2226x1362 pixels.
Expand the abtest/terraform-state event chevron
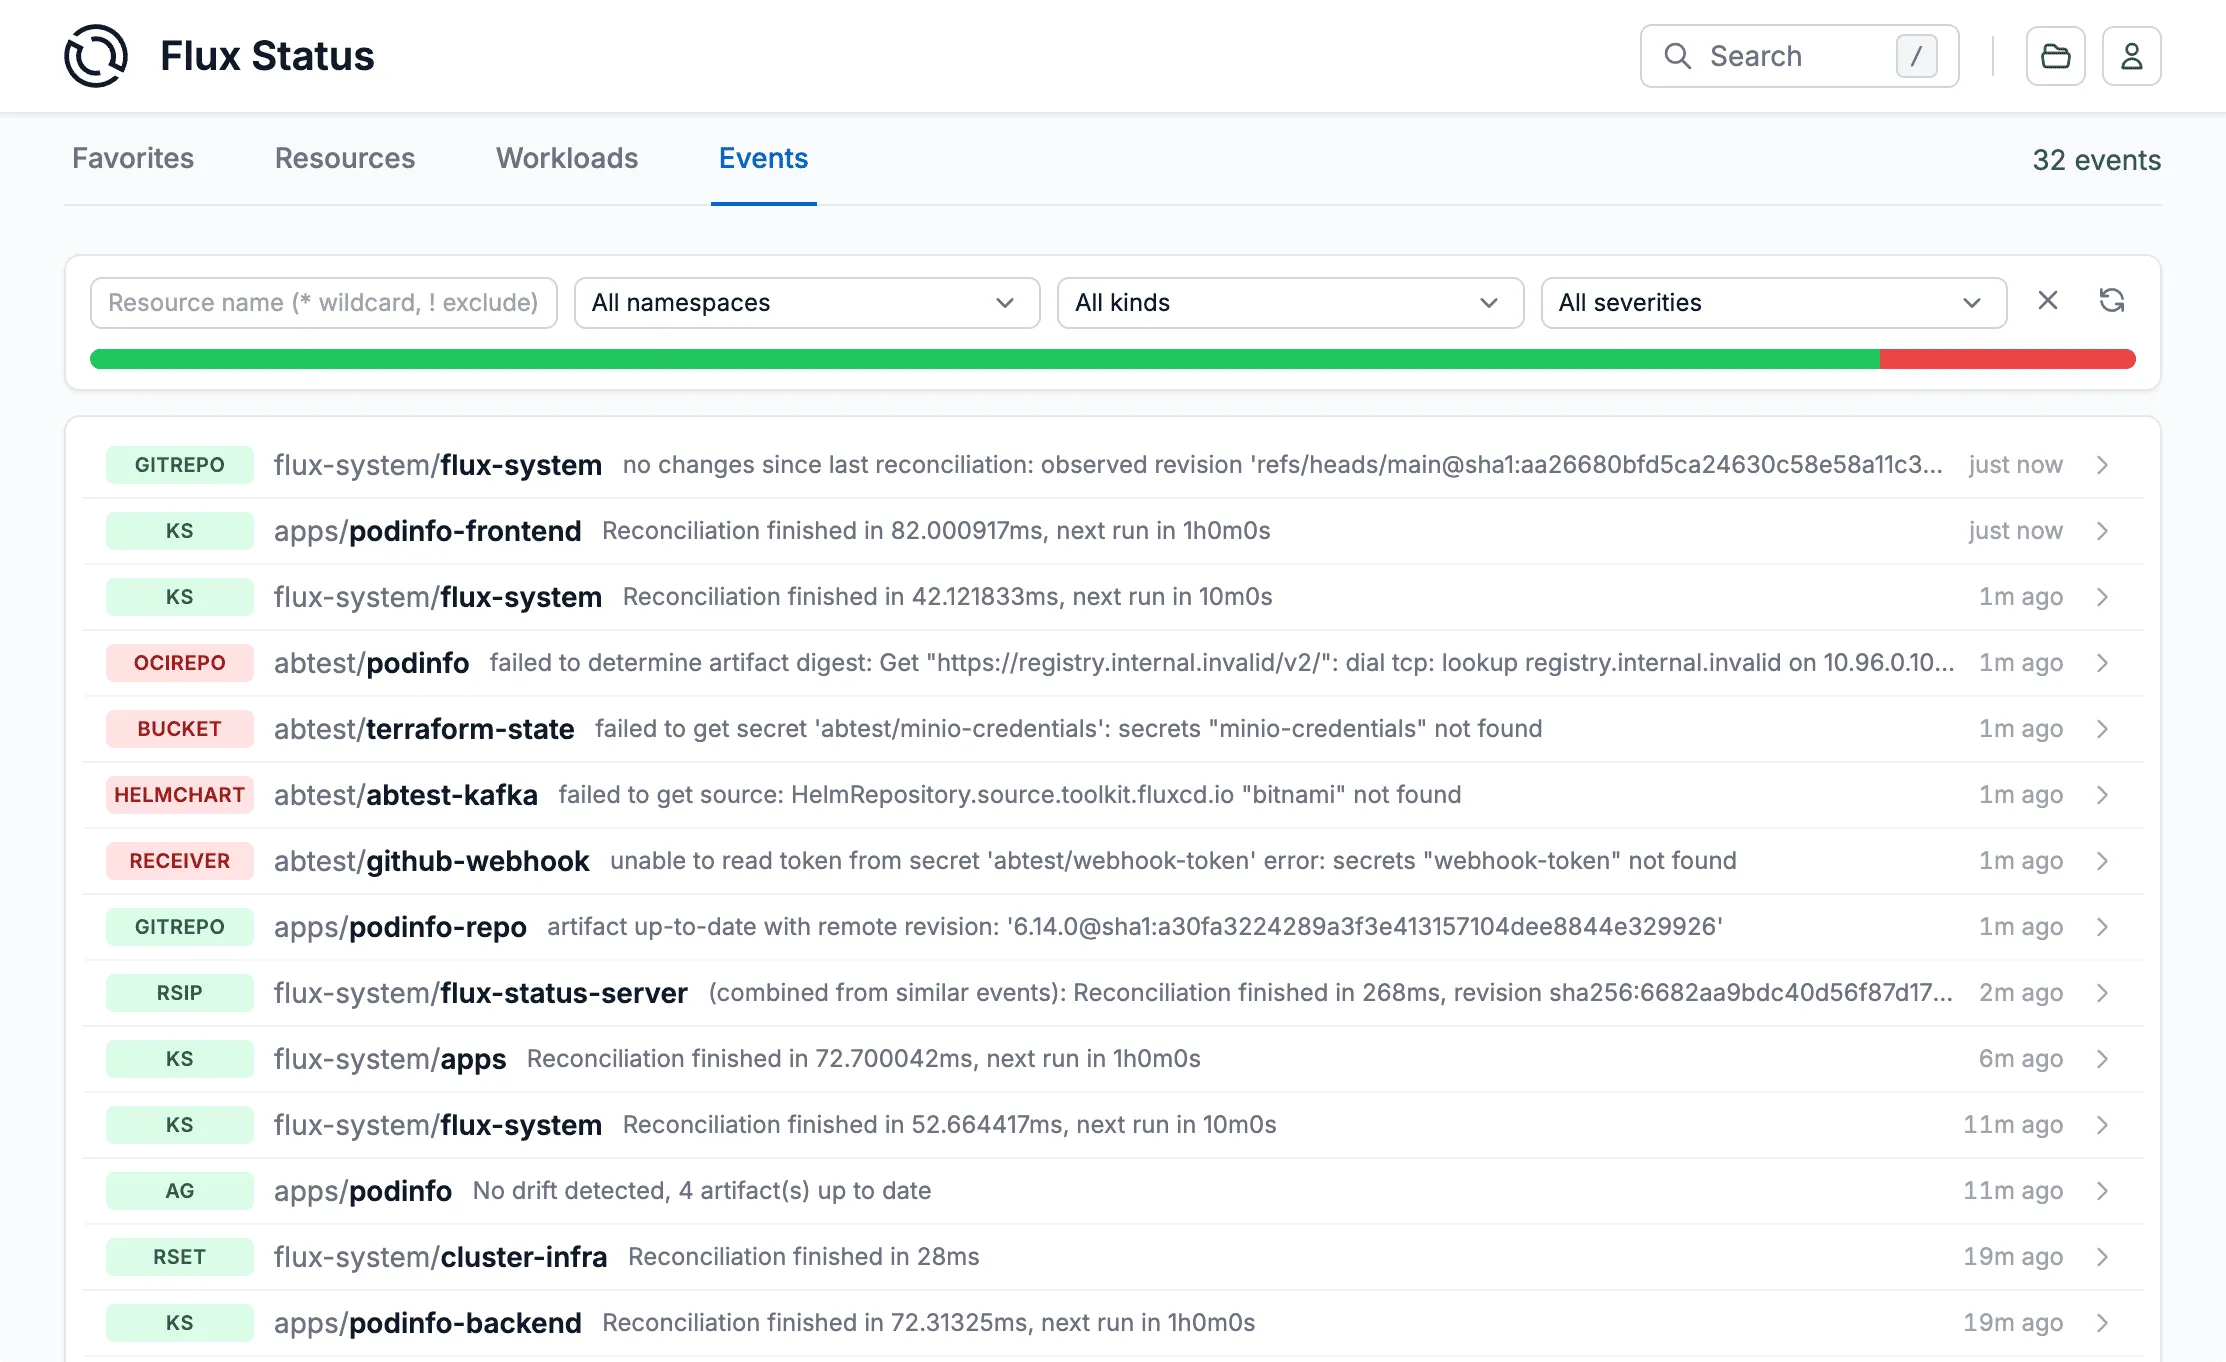[2102, 729]
